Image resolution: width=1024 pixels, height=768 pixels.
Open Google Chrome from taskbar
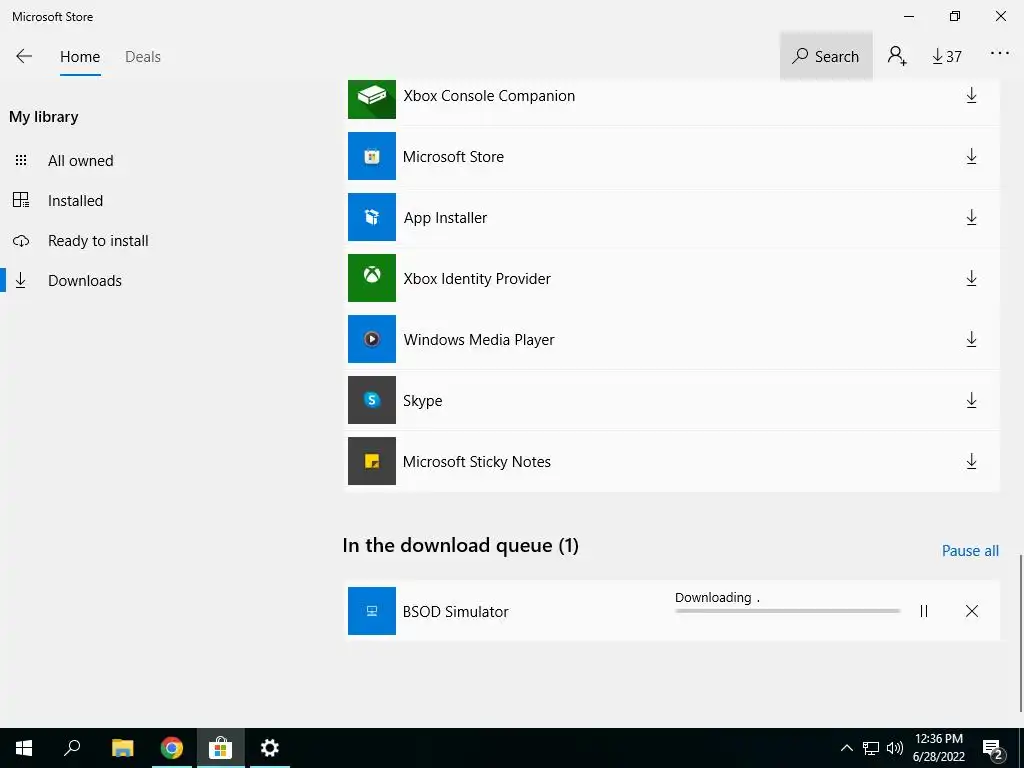click(172, 748)
